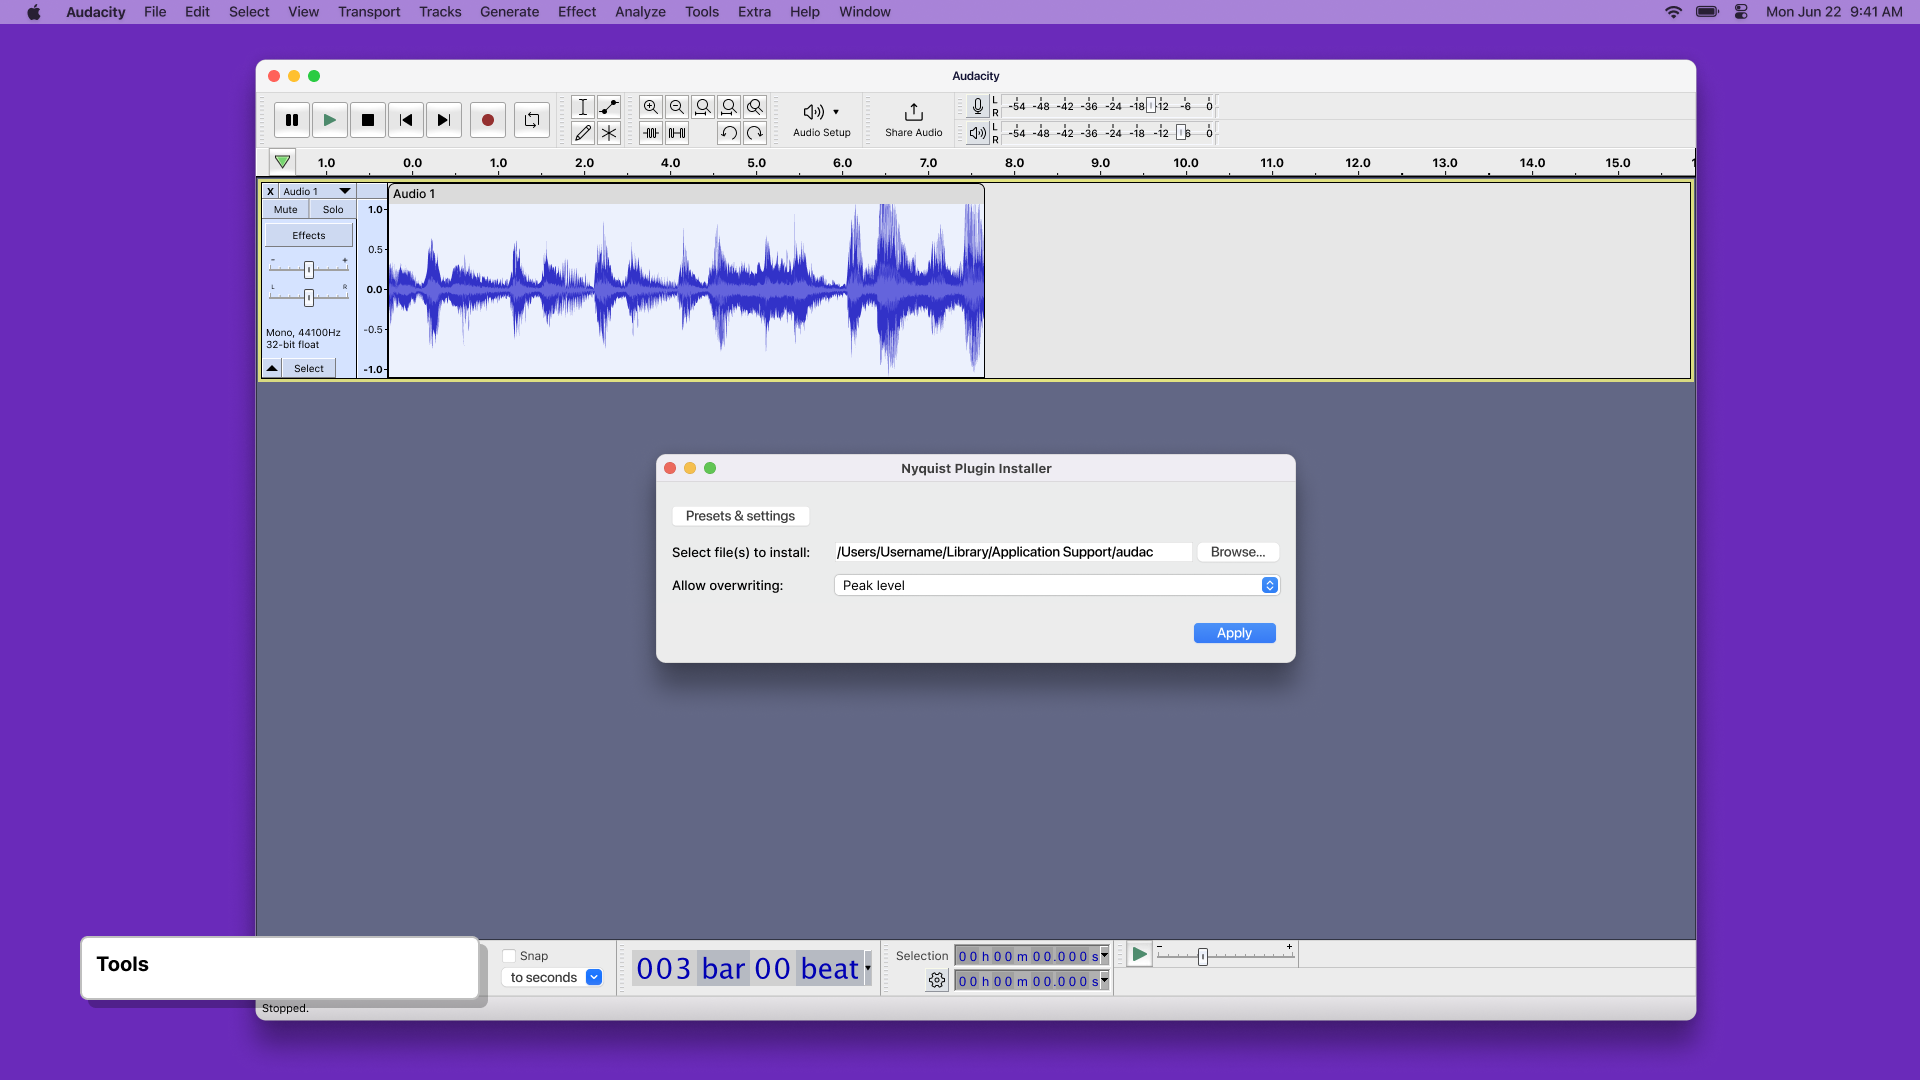Click the file path field for plugin installation
This screenshot has height=1080, width=1920.
[x=1011, y=551]
